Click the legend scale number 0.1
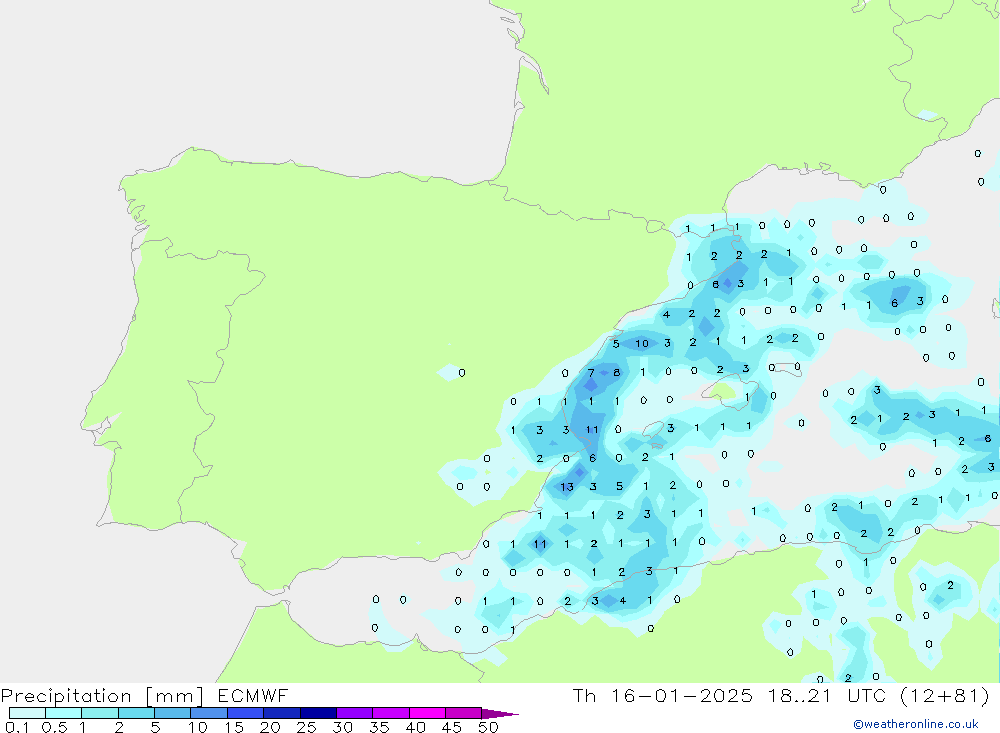The width and height of the screenshot is (1000, 733). (17, 727)
